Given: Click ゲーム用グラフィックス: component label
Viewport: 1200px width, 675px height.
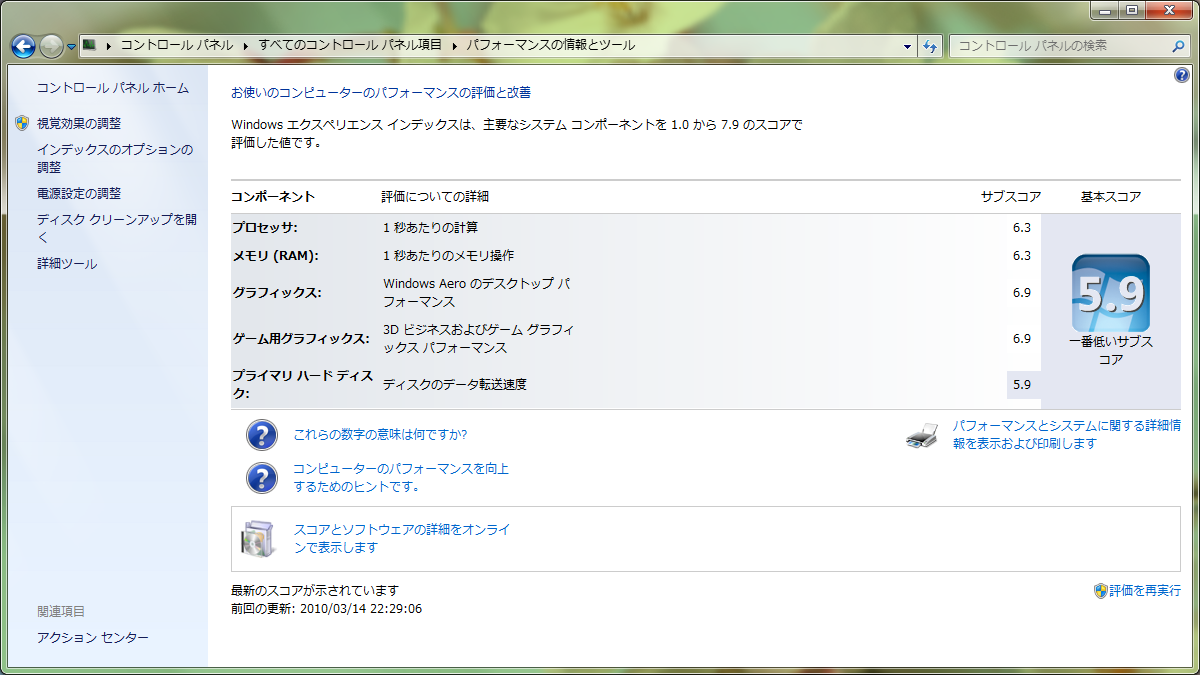Looking at the screenshot, I should tap(301, 339).
